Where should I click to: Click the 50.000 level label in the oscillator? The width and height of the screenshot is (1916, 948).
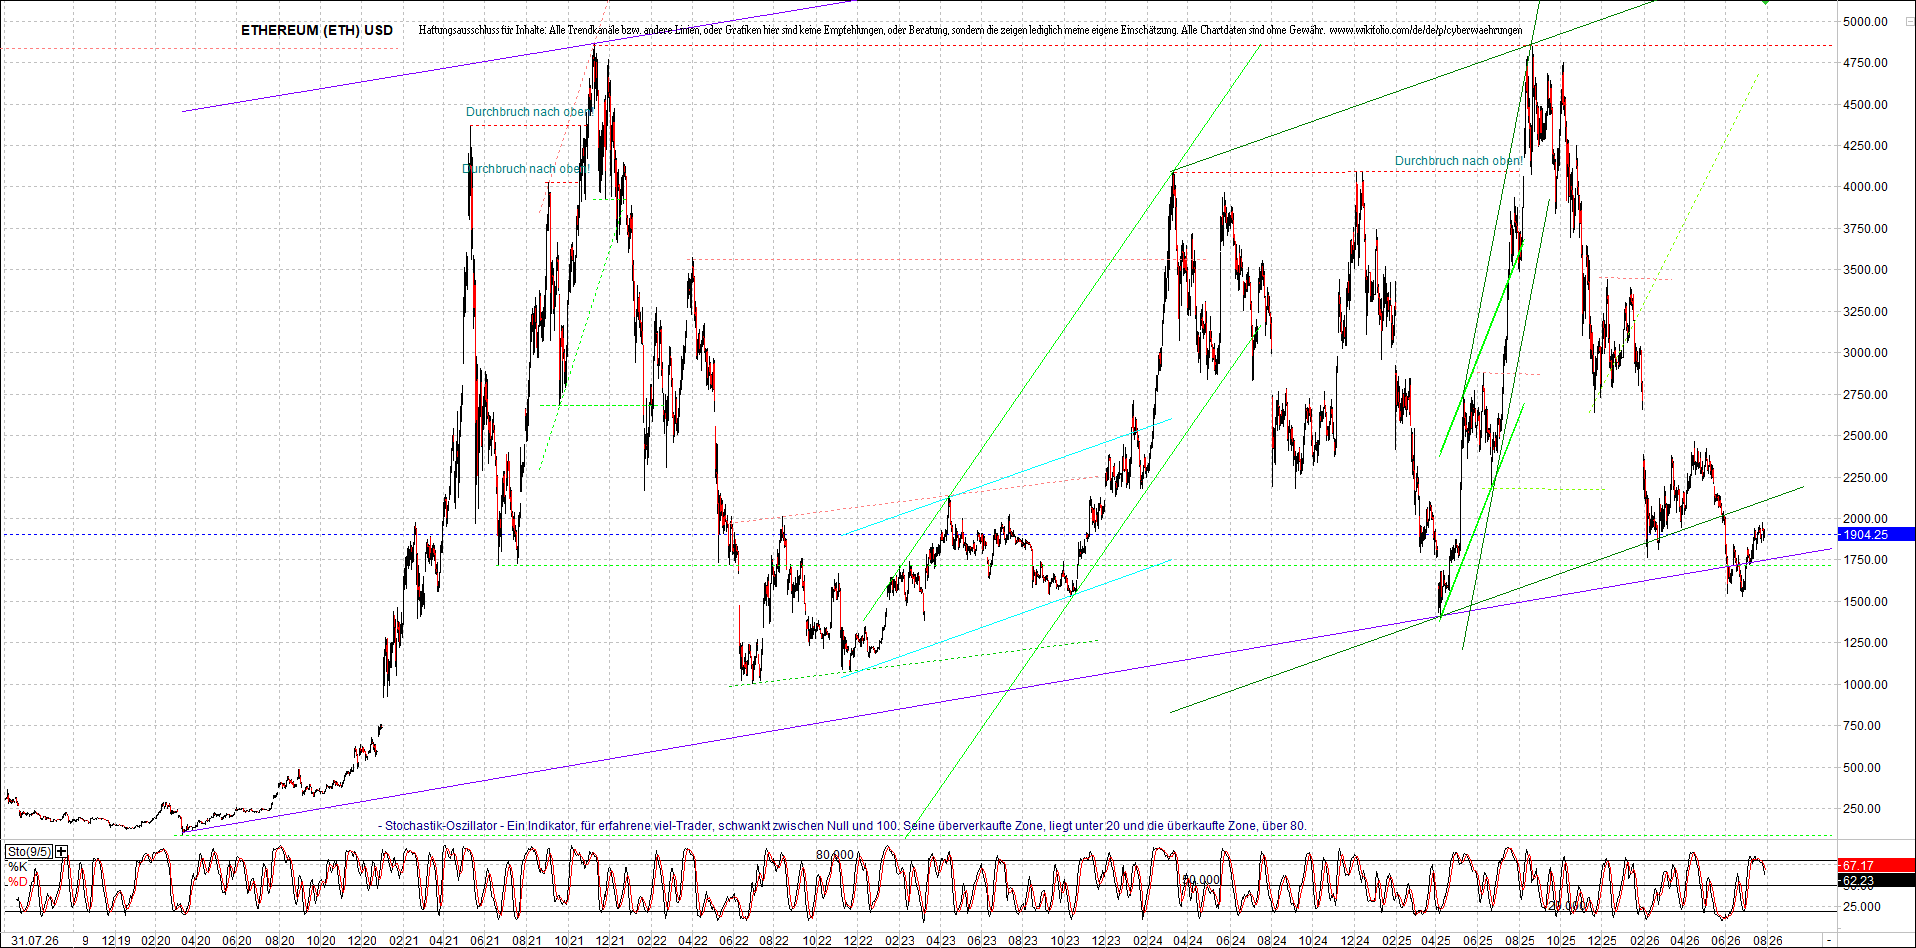(x=1201, y=880)
